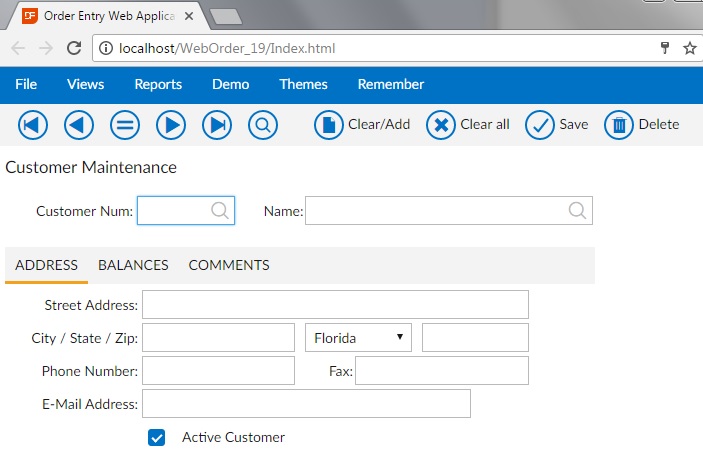This screenshot has width=703, height=453.
Task: Open a new browser tab
Action: pyautogui.click(x=226, y=17)
